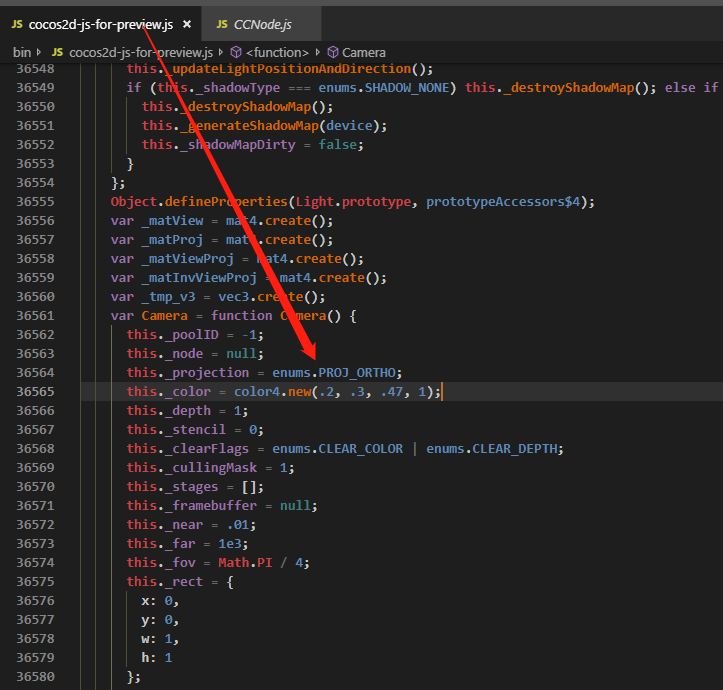The height and width of the screenshot is (690, 723).
Task: Close the cocos2d-js-for-preview.js tab
Action: click(x=187, y=23)
